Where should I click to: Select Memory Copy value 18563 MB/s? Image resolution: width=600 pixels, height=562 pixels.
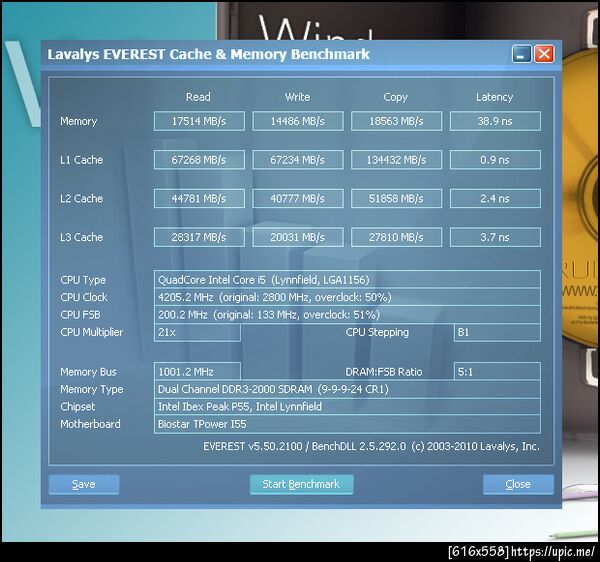pos(396,121)
